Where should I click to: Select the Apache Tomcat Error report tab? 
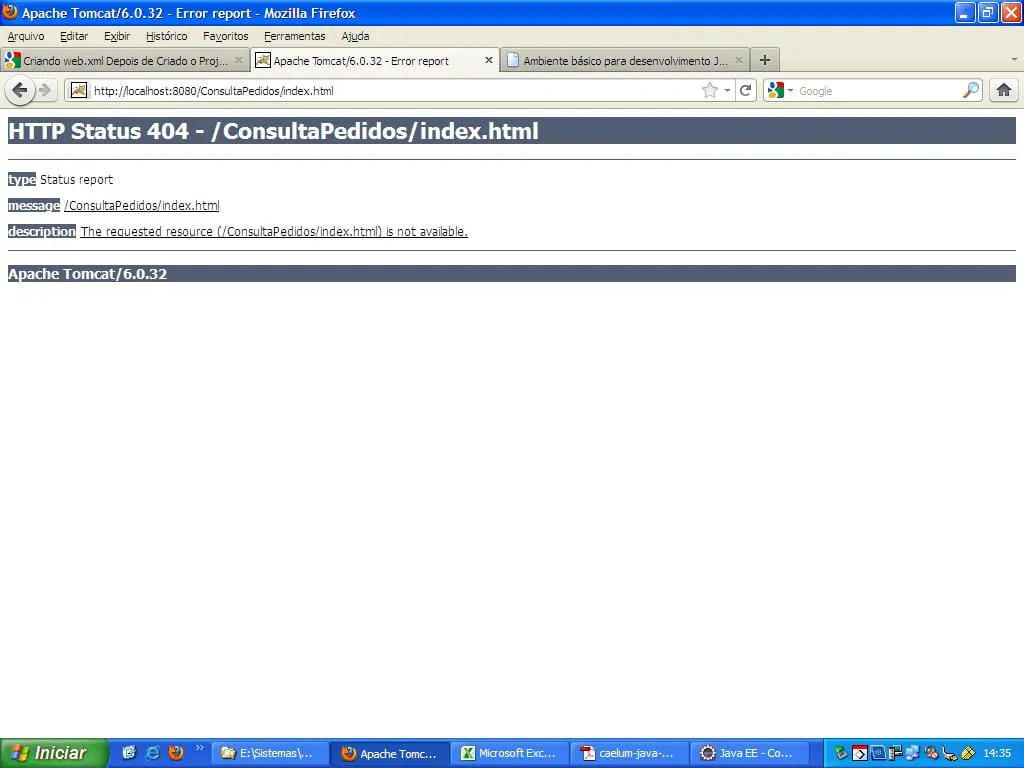pos(375,60)
